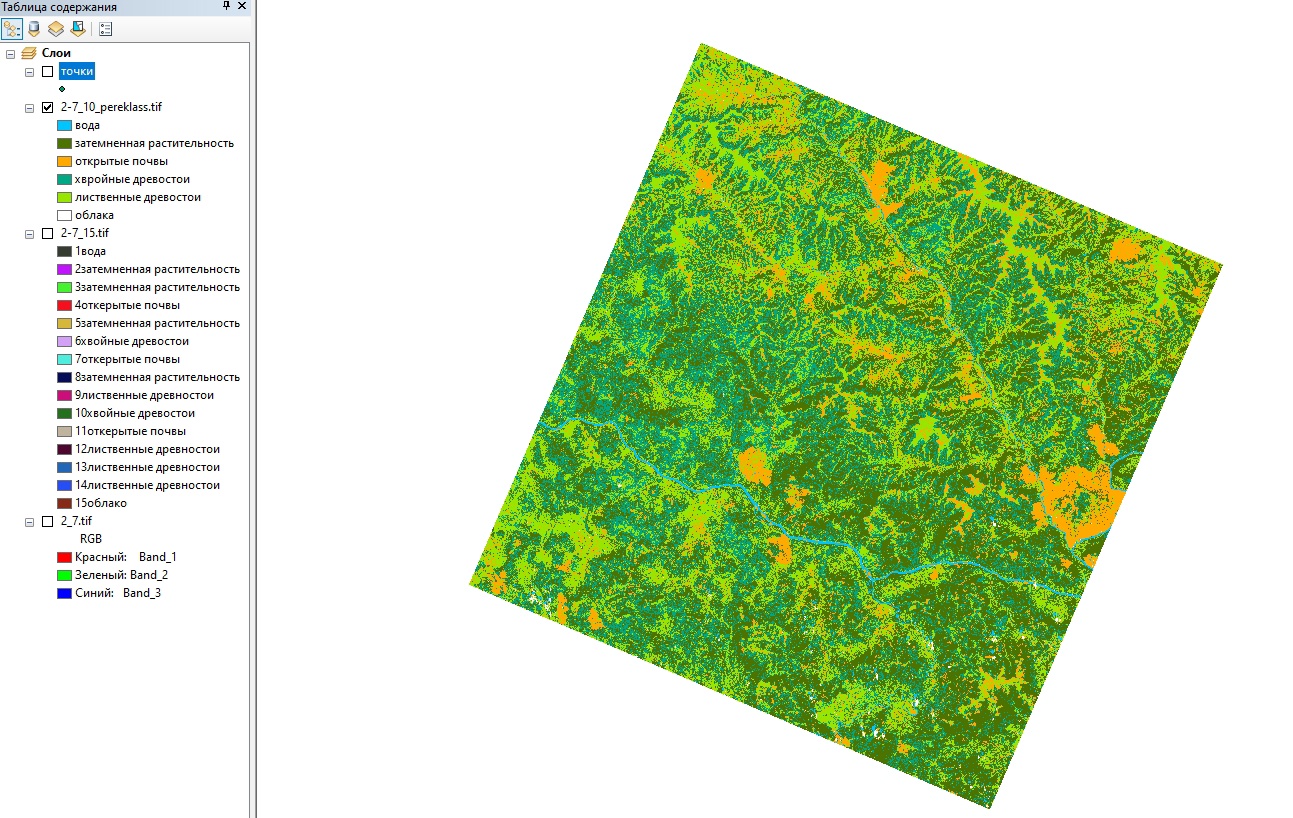Click the classified raster map image
This screenshot has width=1293, height=818.
click(x=846, y=425)
